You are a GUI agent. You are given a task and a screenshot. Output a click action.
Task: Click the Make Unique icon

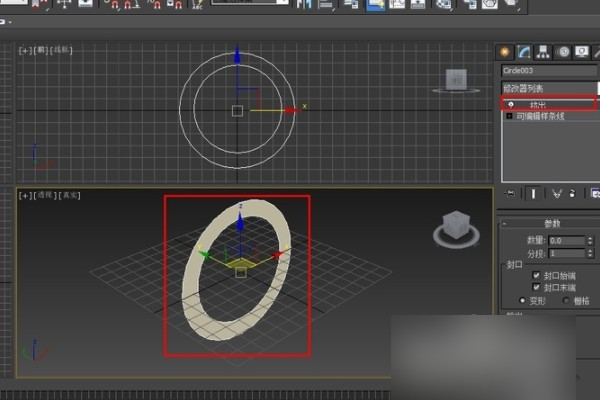pos(557,194)
